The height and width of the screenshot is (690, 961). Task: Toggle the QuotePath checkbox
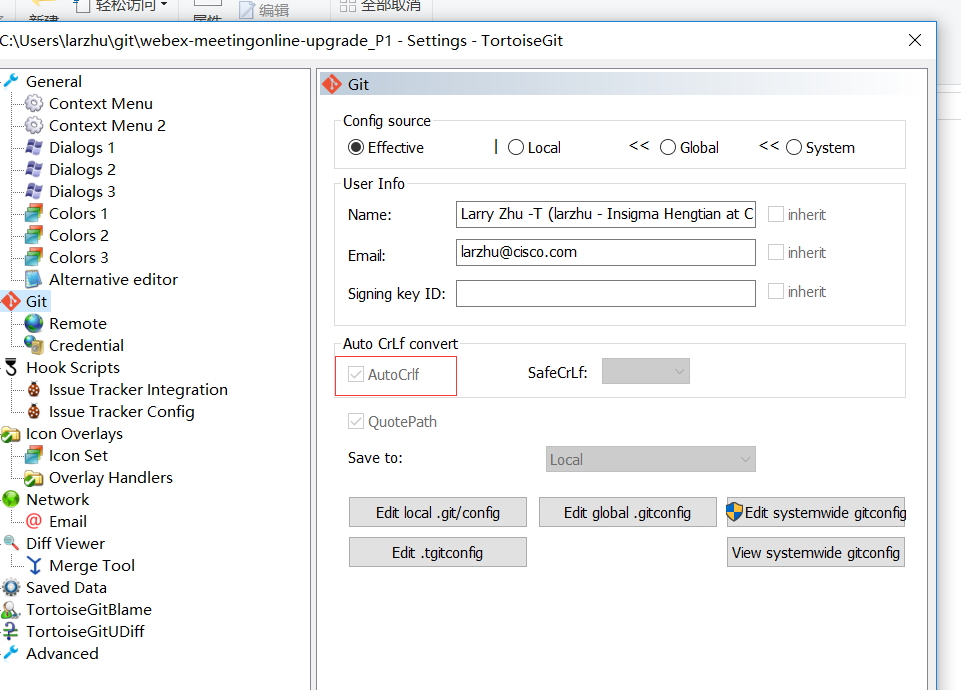(356, 421)
